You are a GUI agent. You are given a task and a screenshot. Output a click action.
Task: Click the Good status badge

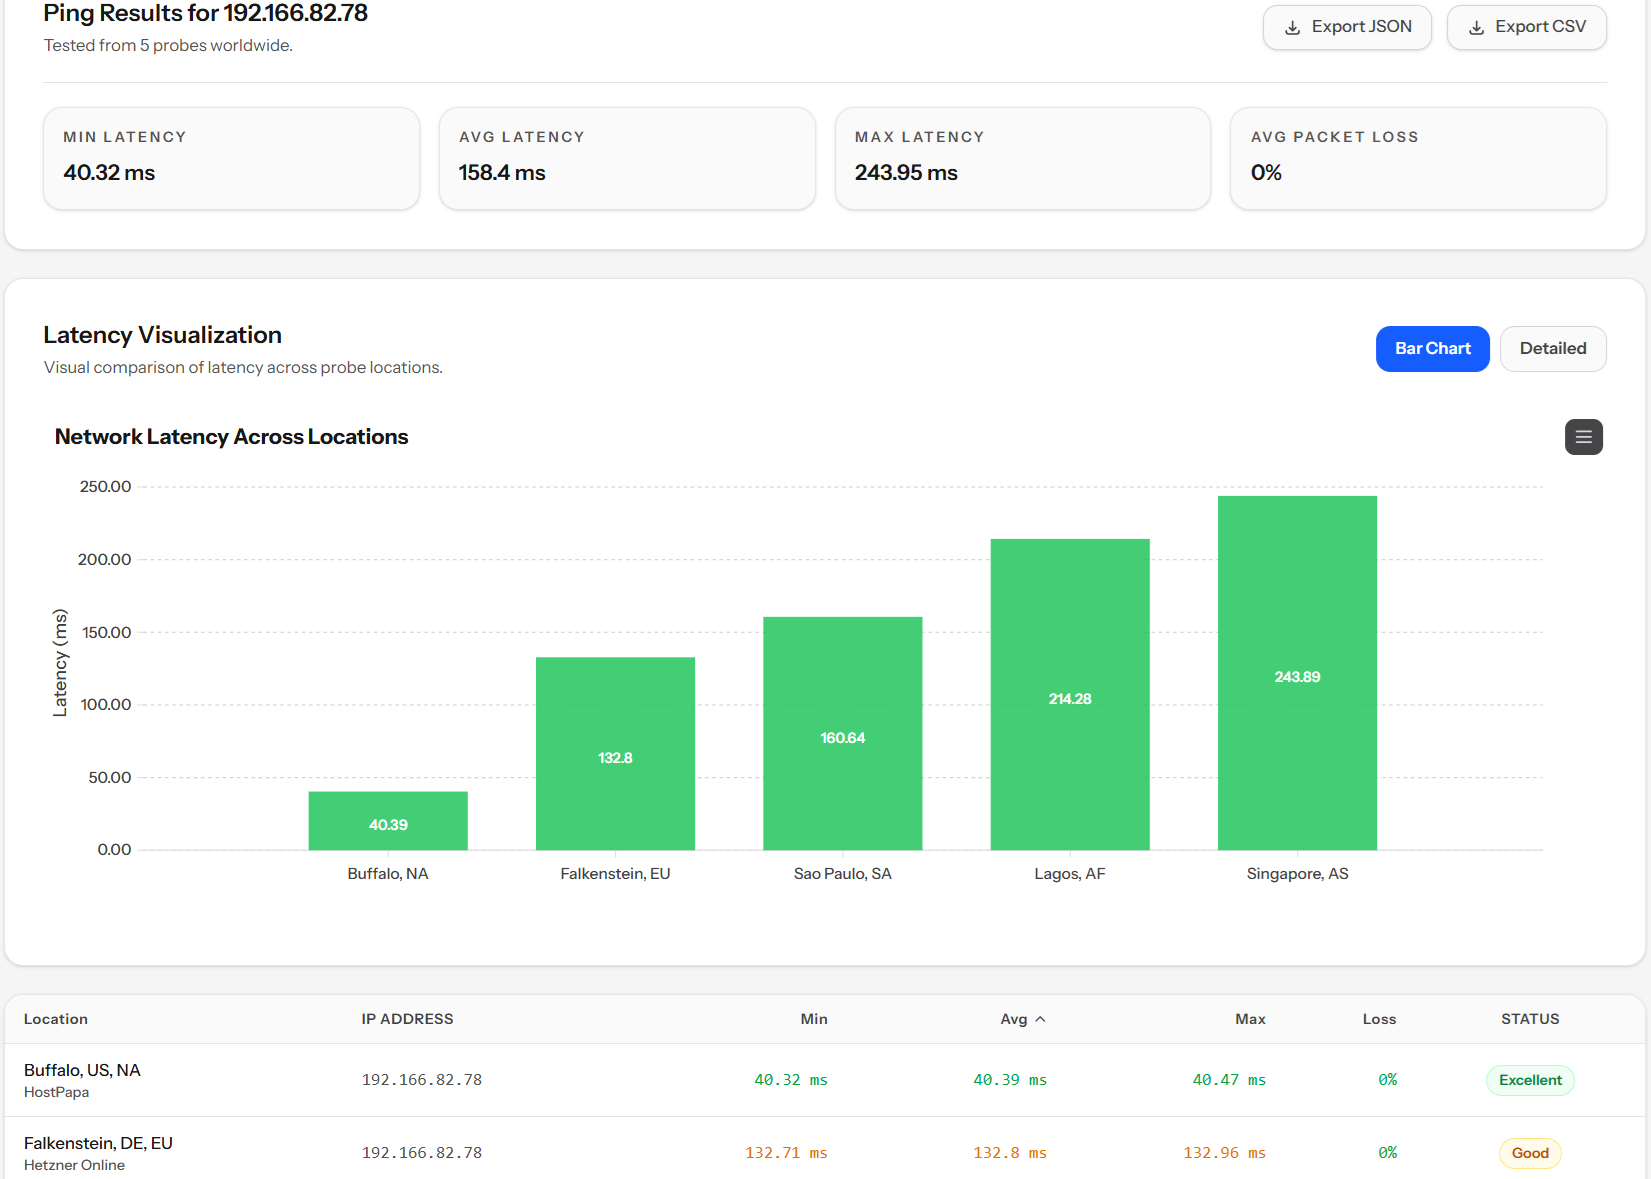click(x=1530, y=1153)
